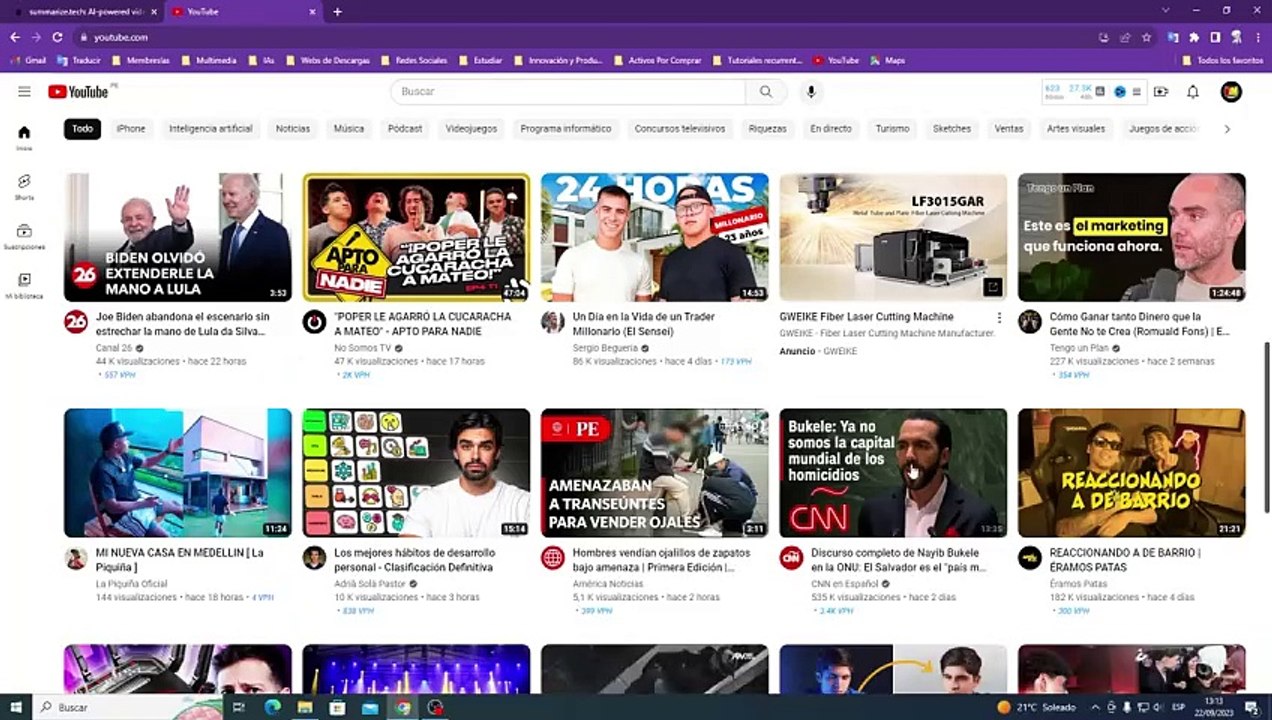
Task: Select the Todo filter chip
Action: (x=82, y=129)
